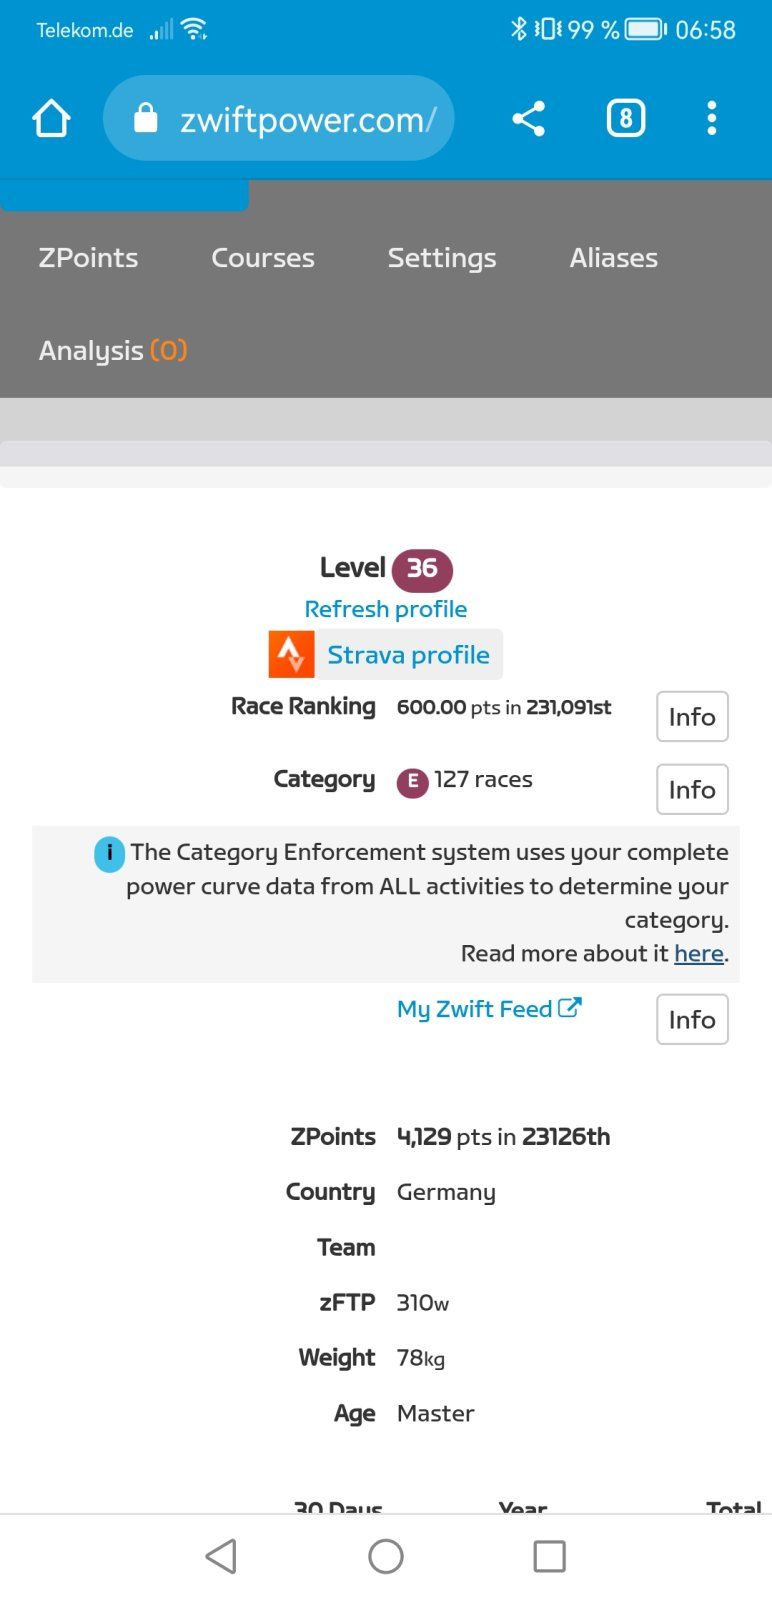Viewport: 772px width, 1600px height.
Task: Tap the zwiftpower.com address bar
Action: pos(306,119)
